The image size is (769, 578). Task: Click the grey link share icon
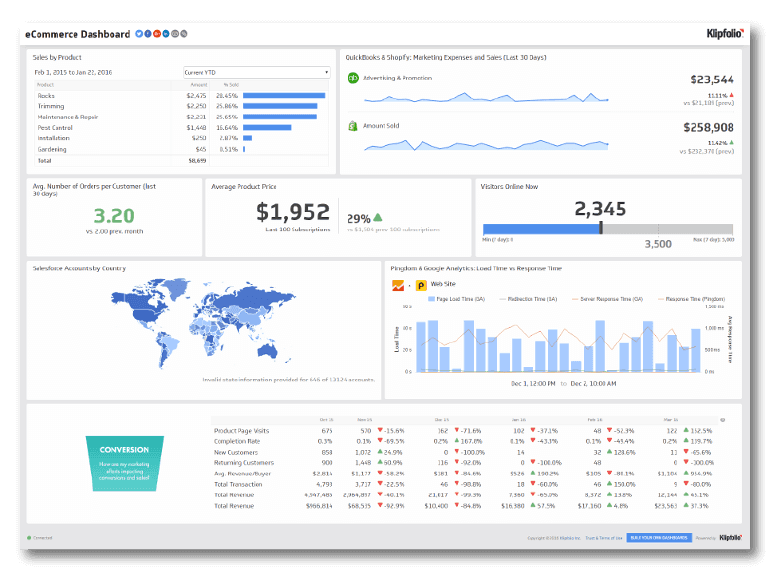point(184,34)
